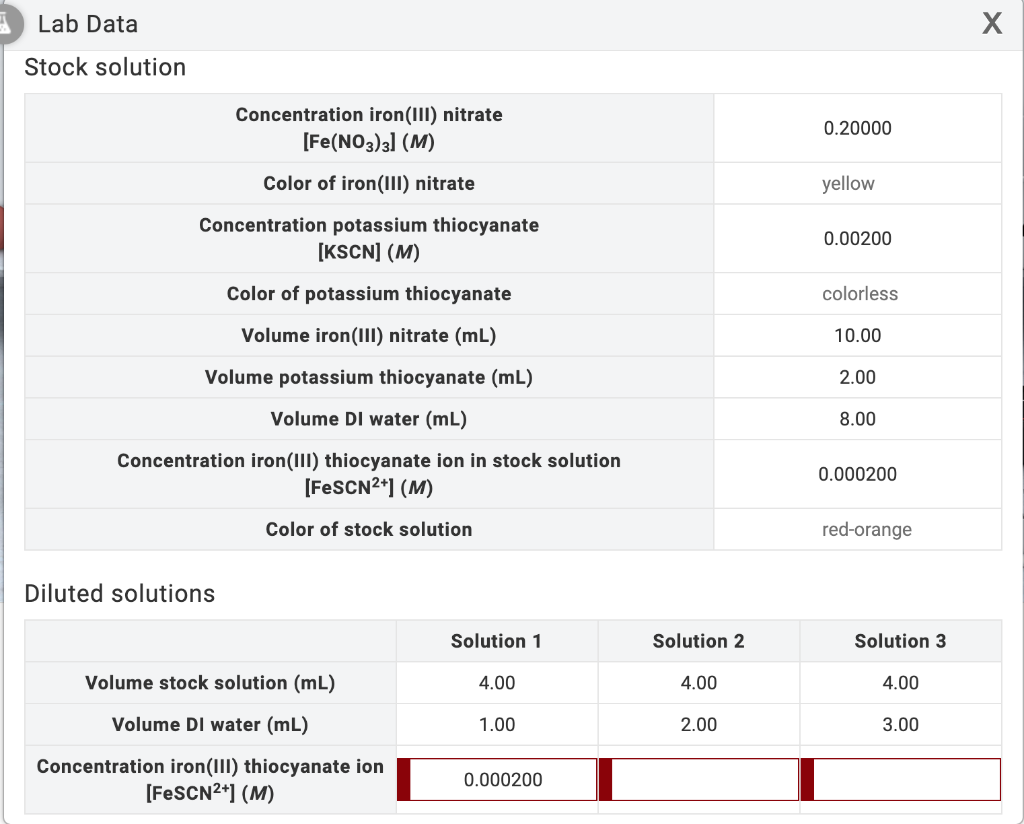The image size is (1024, 824).
Task: Click 'Concentration potassium thiocyanate' label
Action: pos(369,225)
